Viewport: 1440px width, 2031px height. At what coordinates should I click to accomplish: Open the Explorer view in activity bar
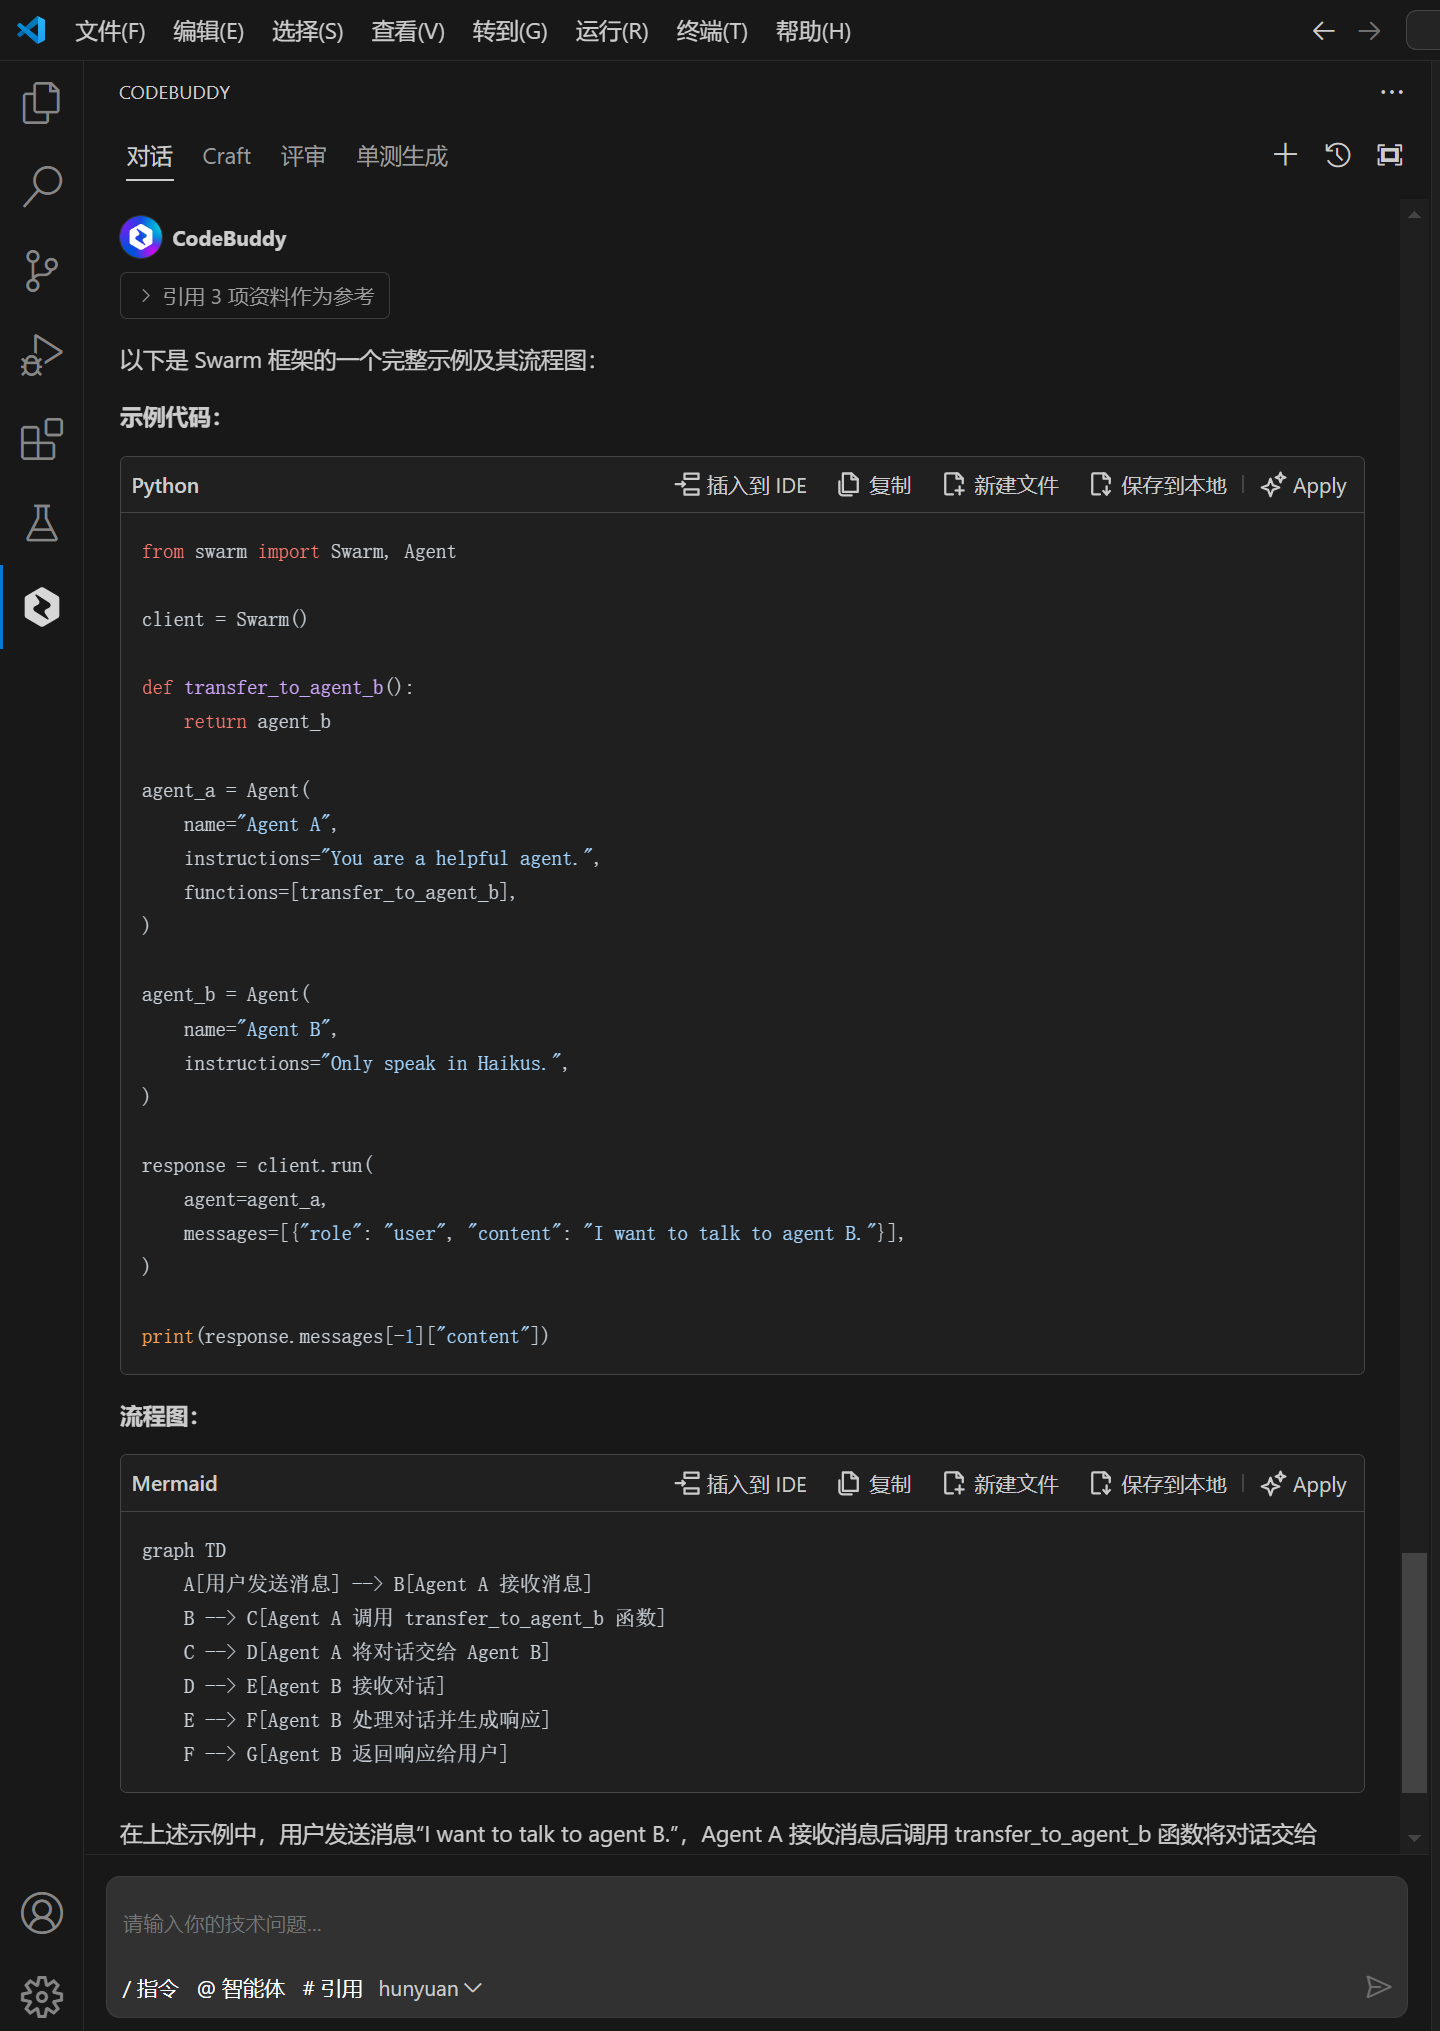[x=41, y=103]
